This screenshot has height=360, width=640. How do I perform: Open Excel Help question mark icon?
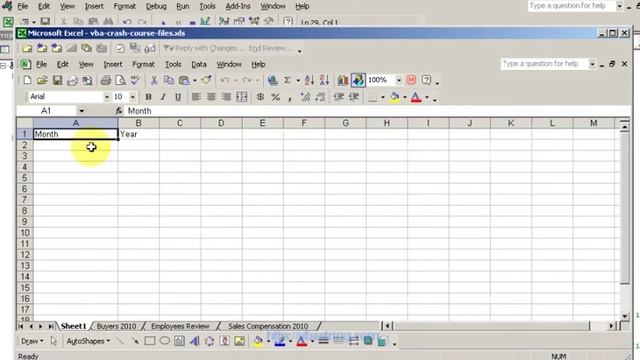tap(426, 80)
